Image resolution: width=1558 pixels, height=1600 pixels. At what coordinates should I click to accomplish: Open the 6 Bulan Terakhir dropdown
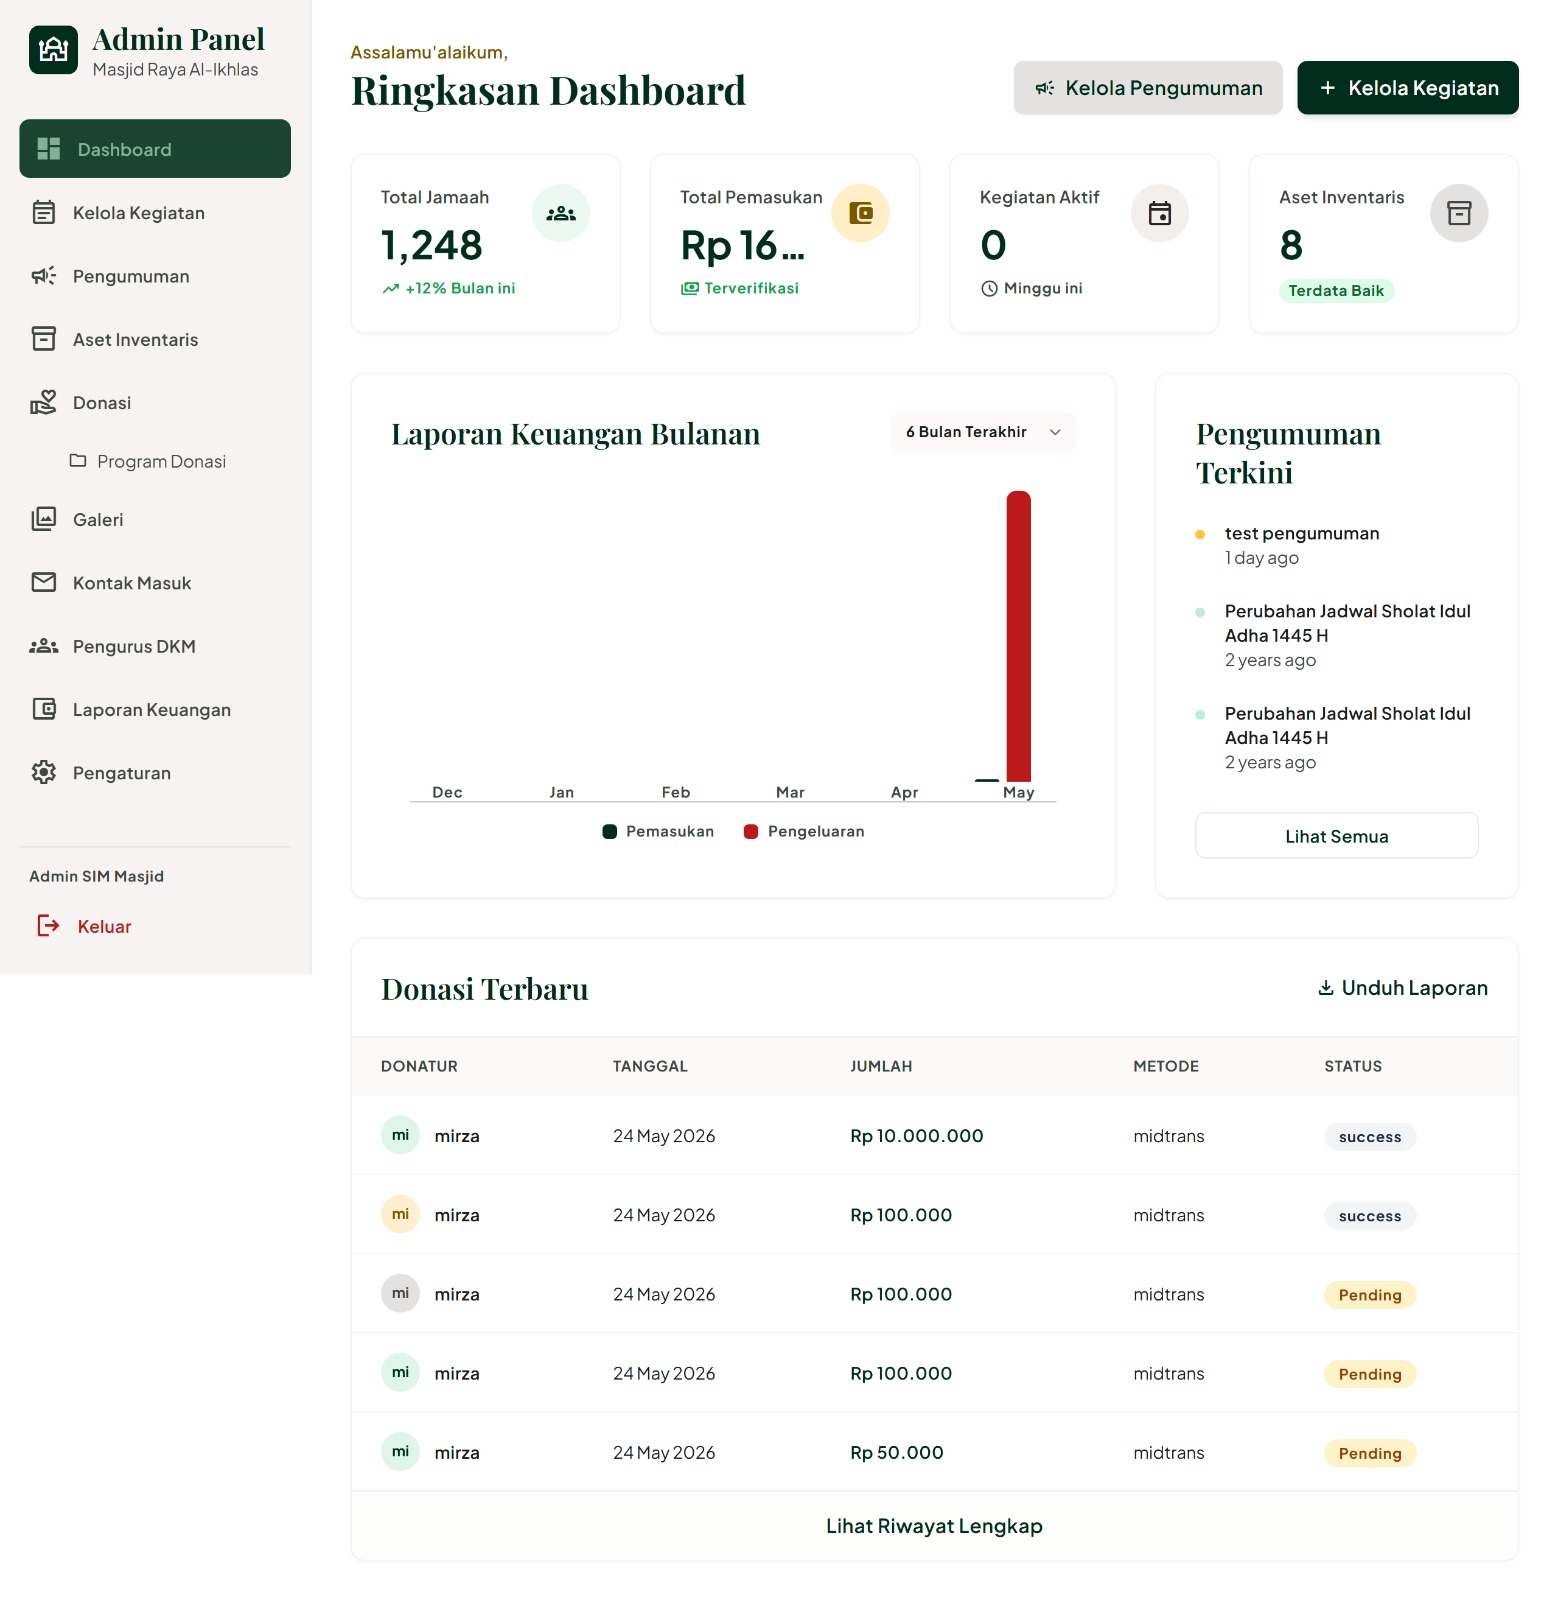point(983,432)
